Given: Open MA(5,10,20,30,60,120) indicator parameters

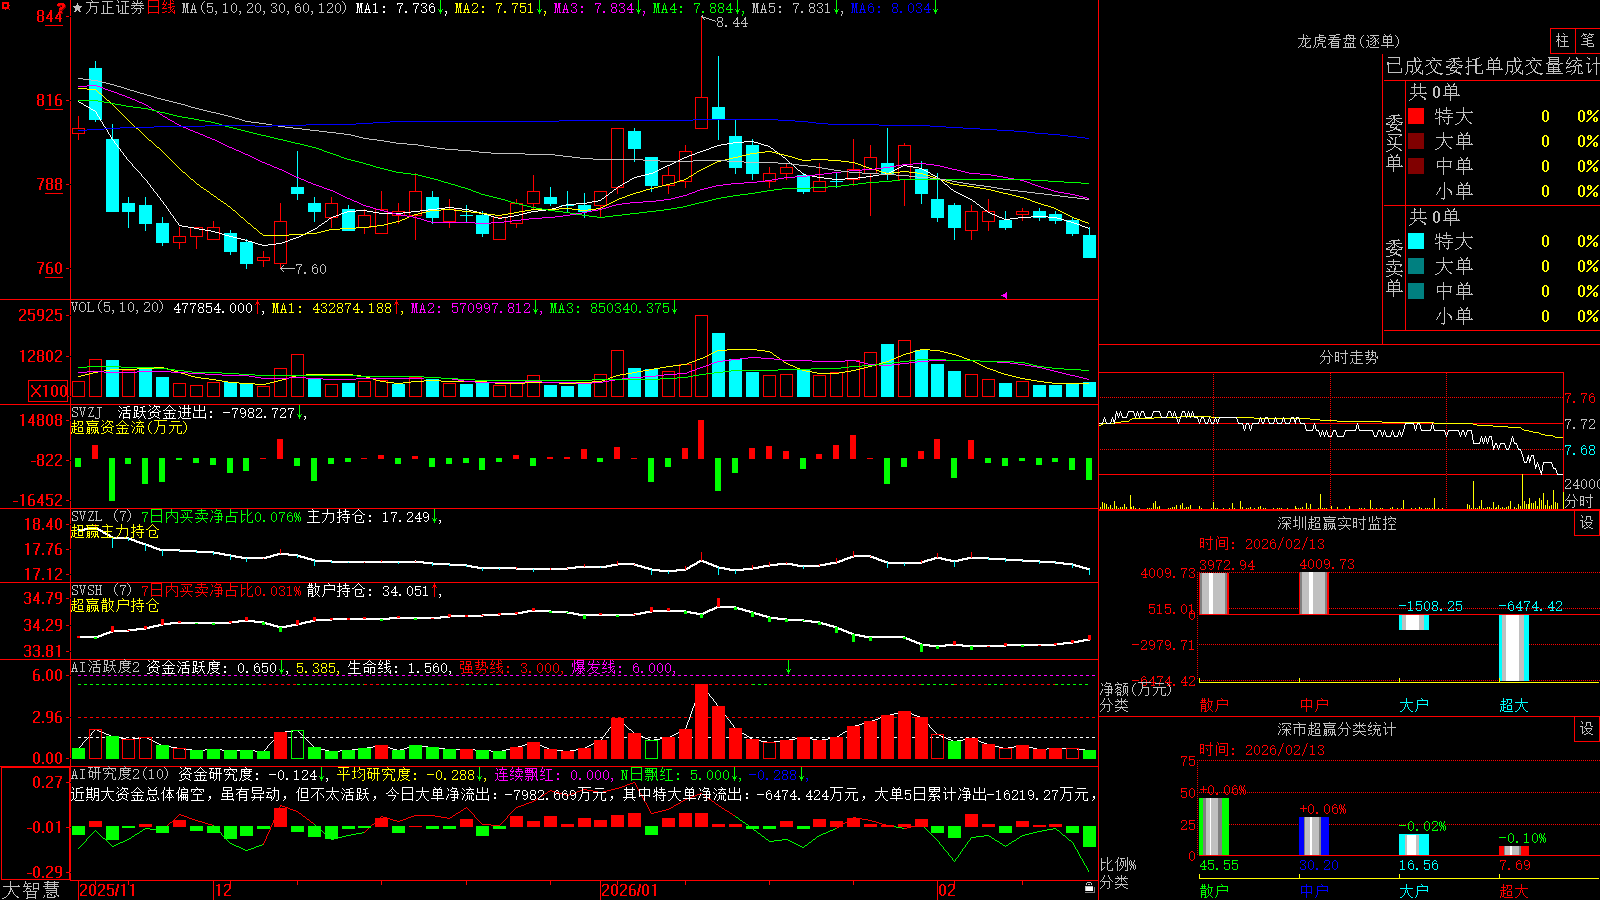Looking at the screenshot, I should click(264, 8).
